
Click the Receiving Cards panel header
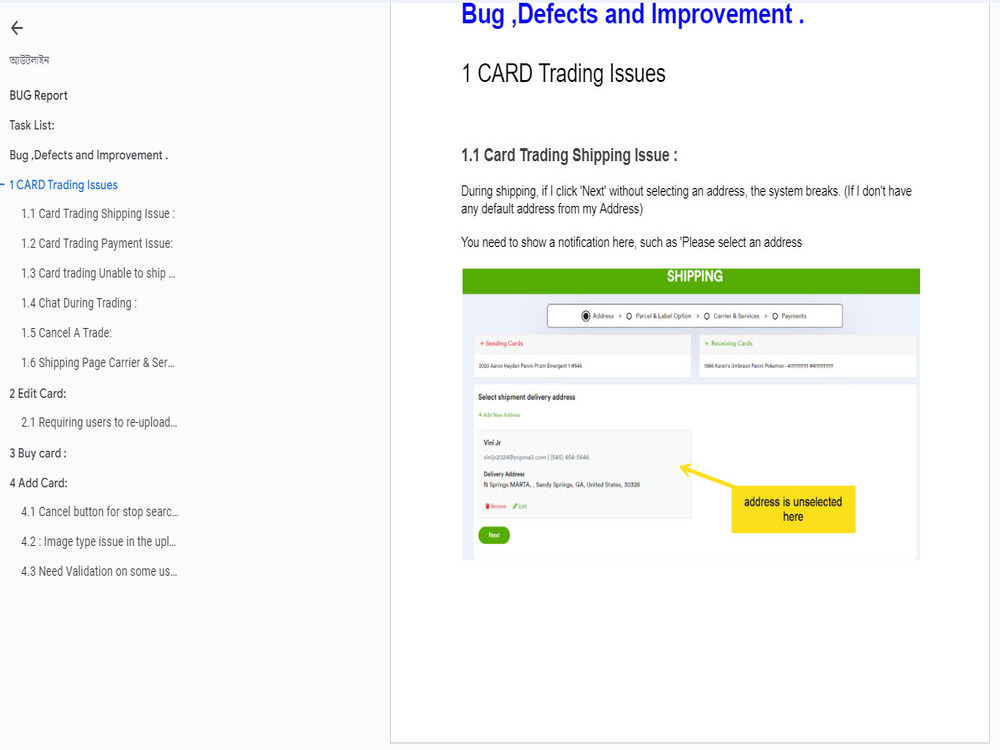pyautogui.click(x=807, y=344)
